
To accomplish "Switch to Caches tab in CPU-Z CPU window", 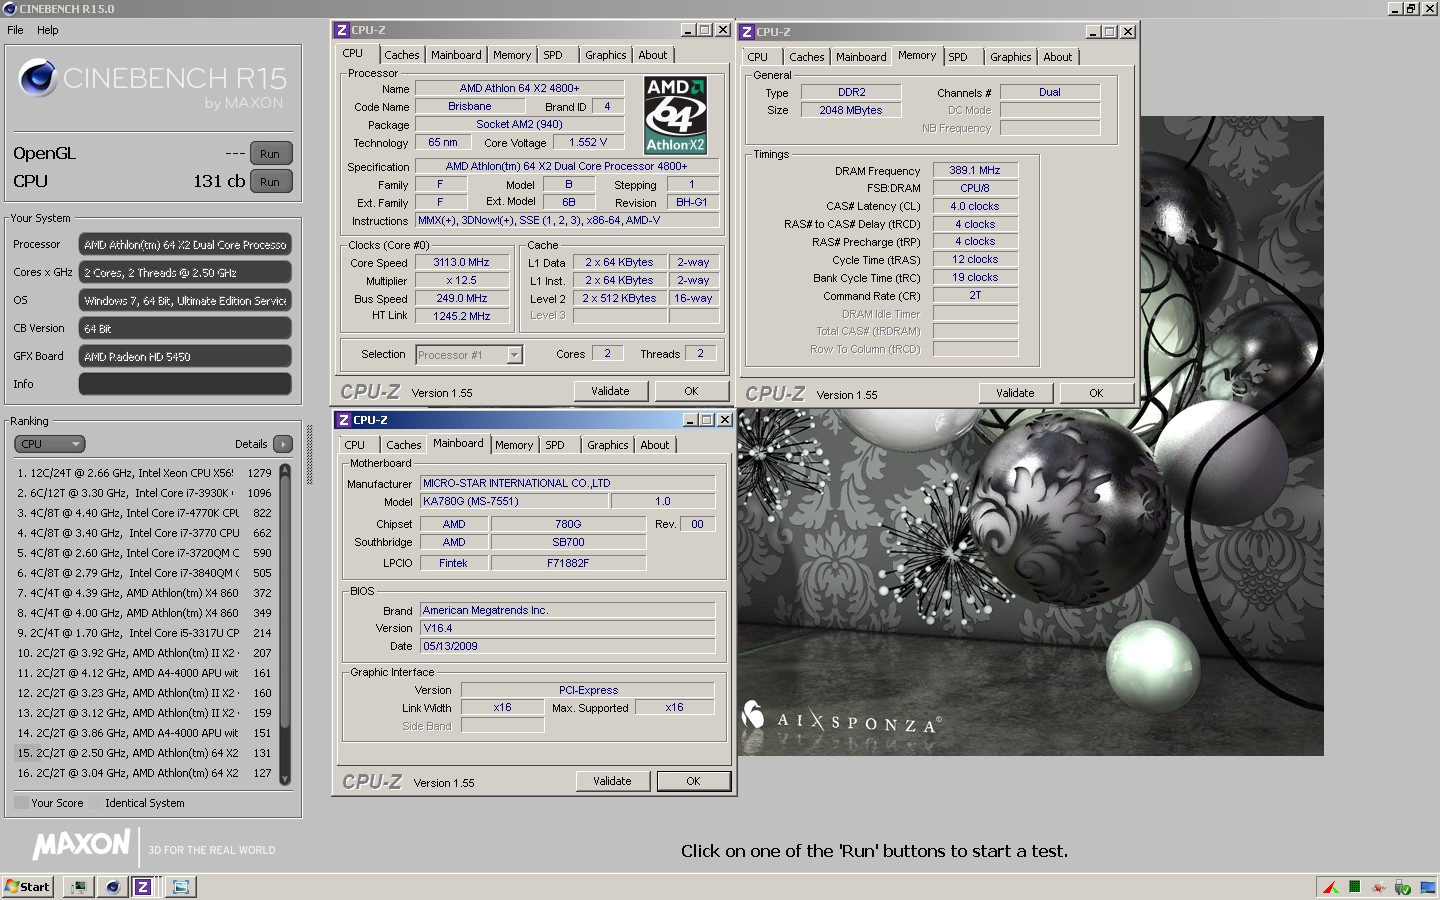I will [402, 55].
